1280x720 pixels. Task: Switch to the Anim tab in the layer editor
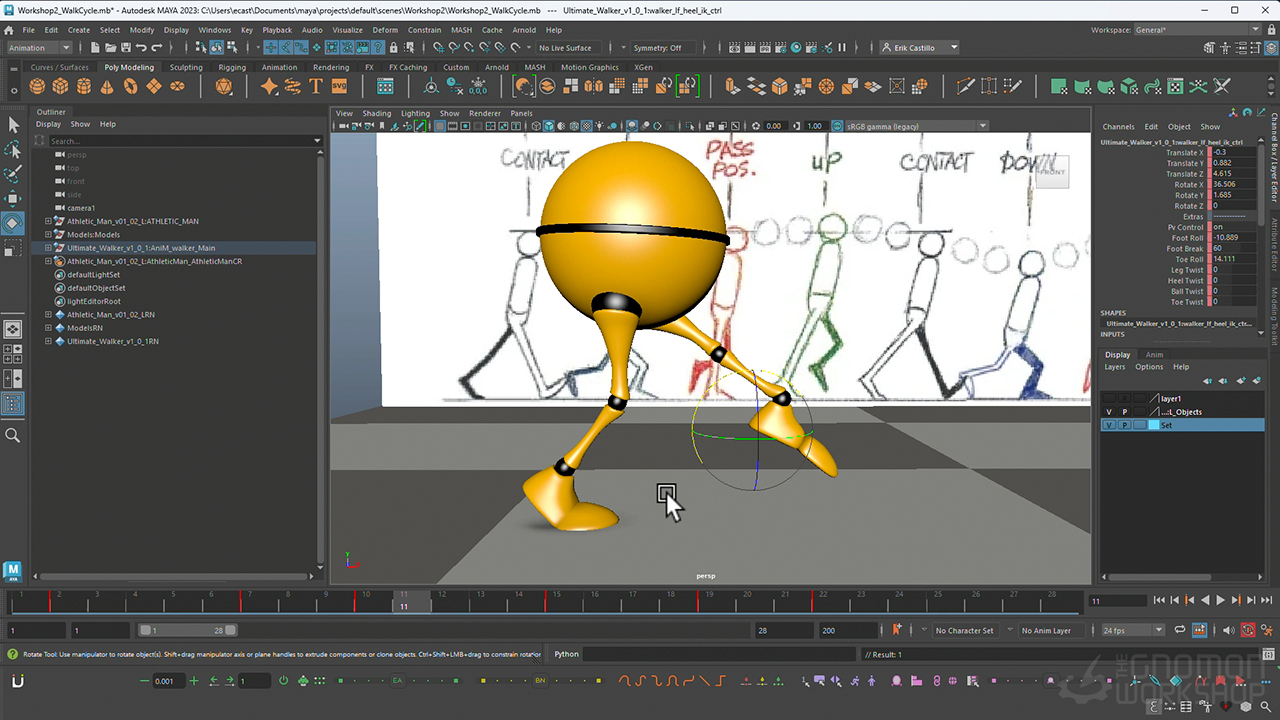click(x=1154, y=354)
